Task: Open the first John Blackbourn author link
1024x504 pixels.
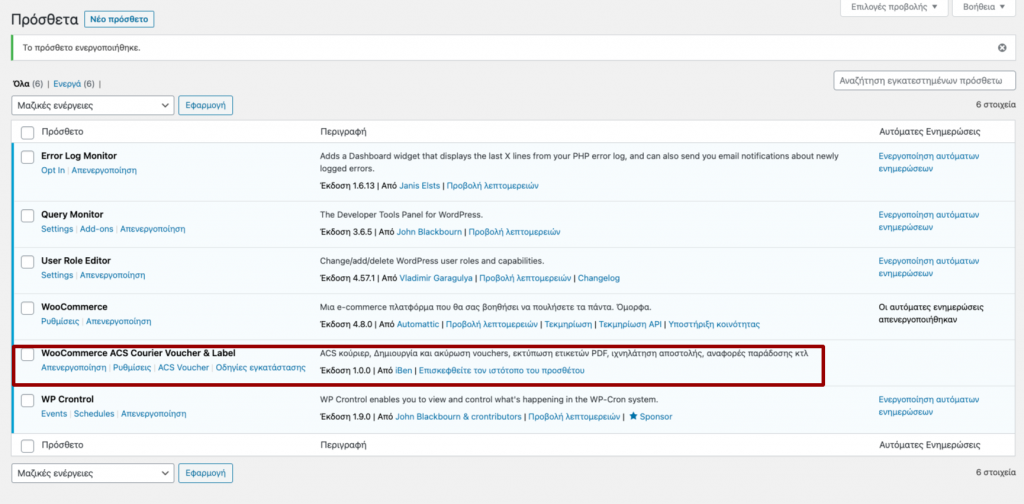Action: coord(430,232)
